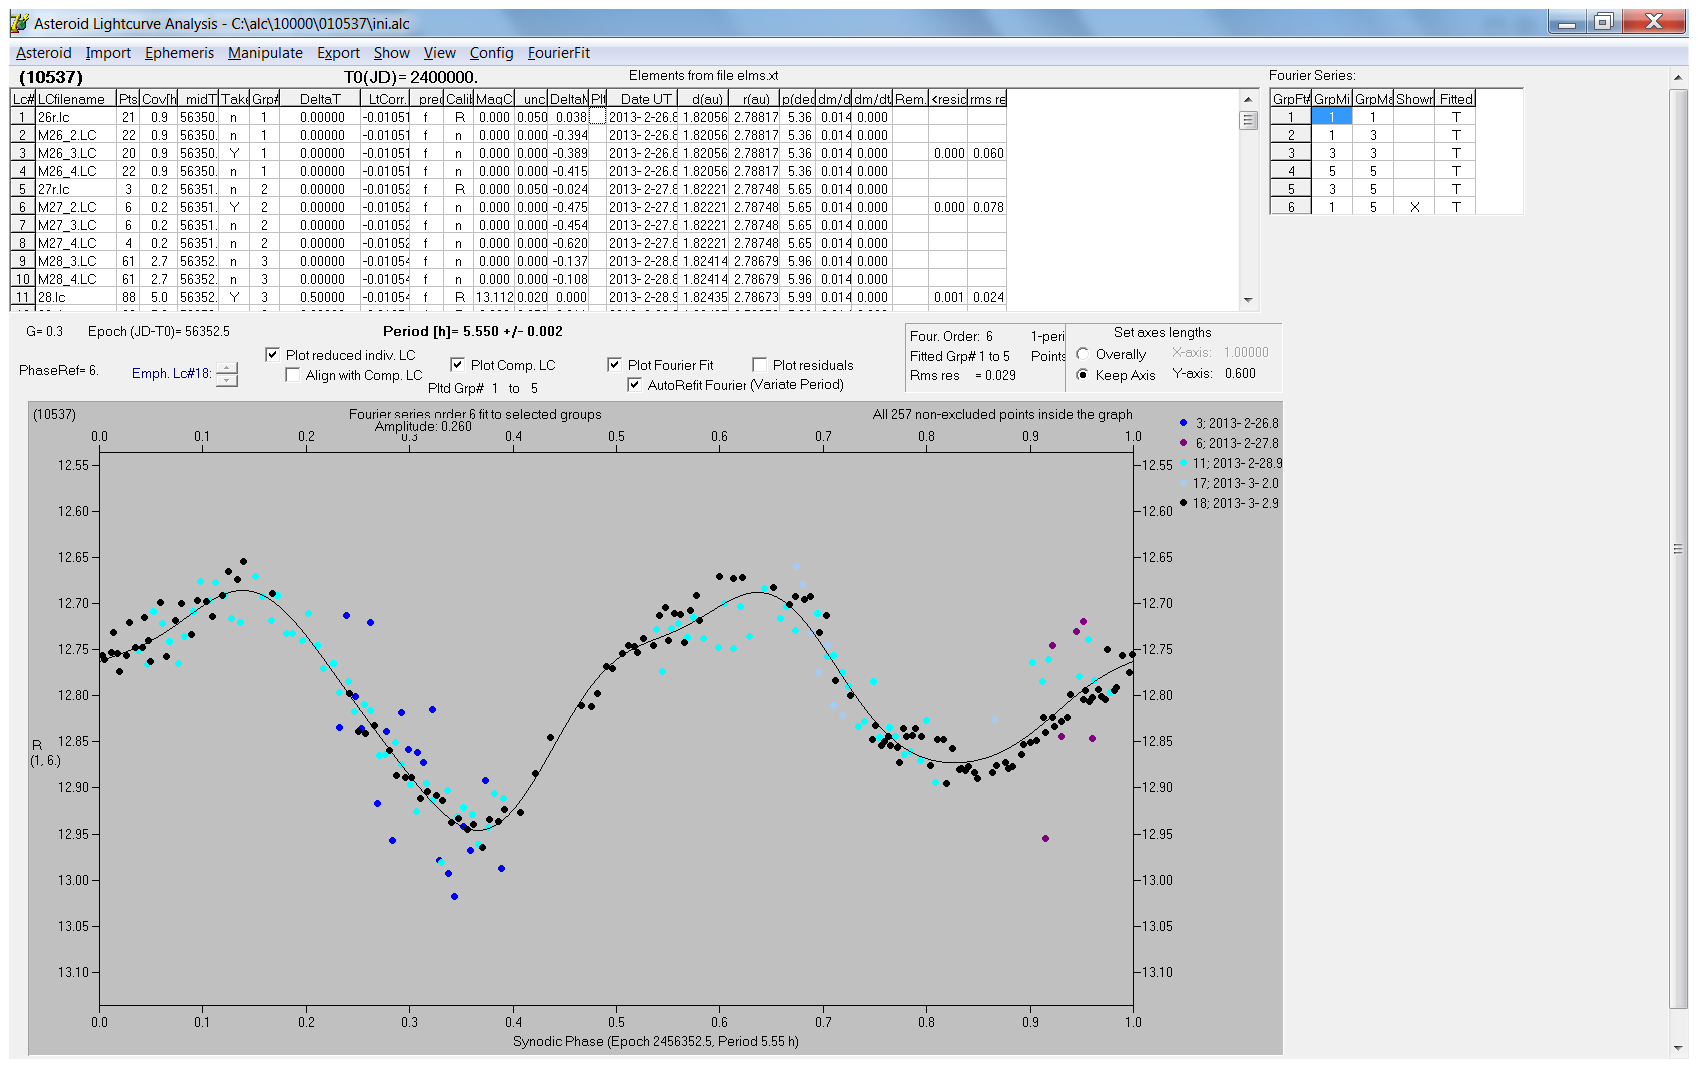Screen dimensions: 1698x1068
Task: Open the FourierFit menu
Action: coord(559,53)
